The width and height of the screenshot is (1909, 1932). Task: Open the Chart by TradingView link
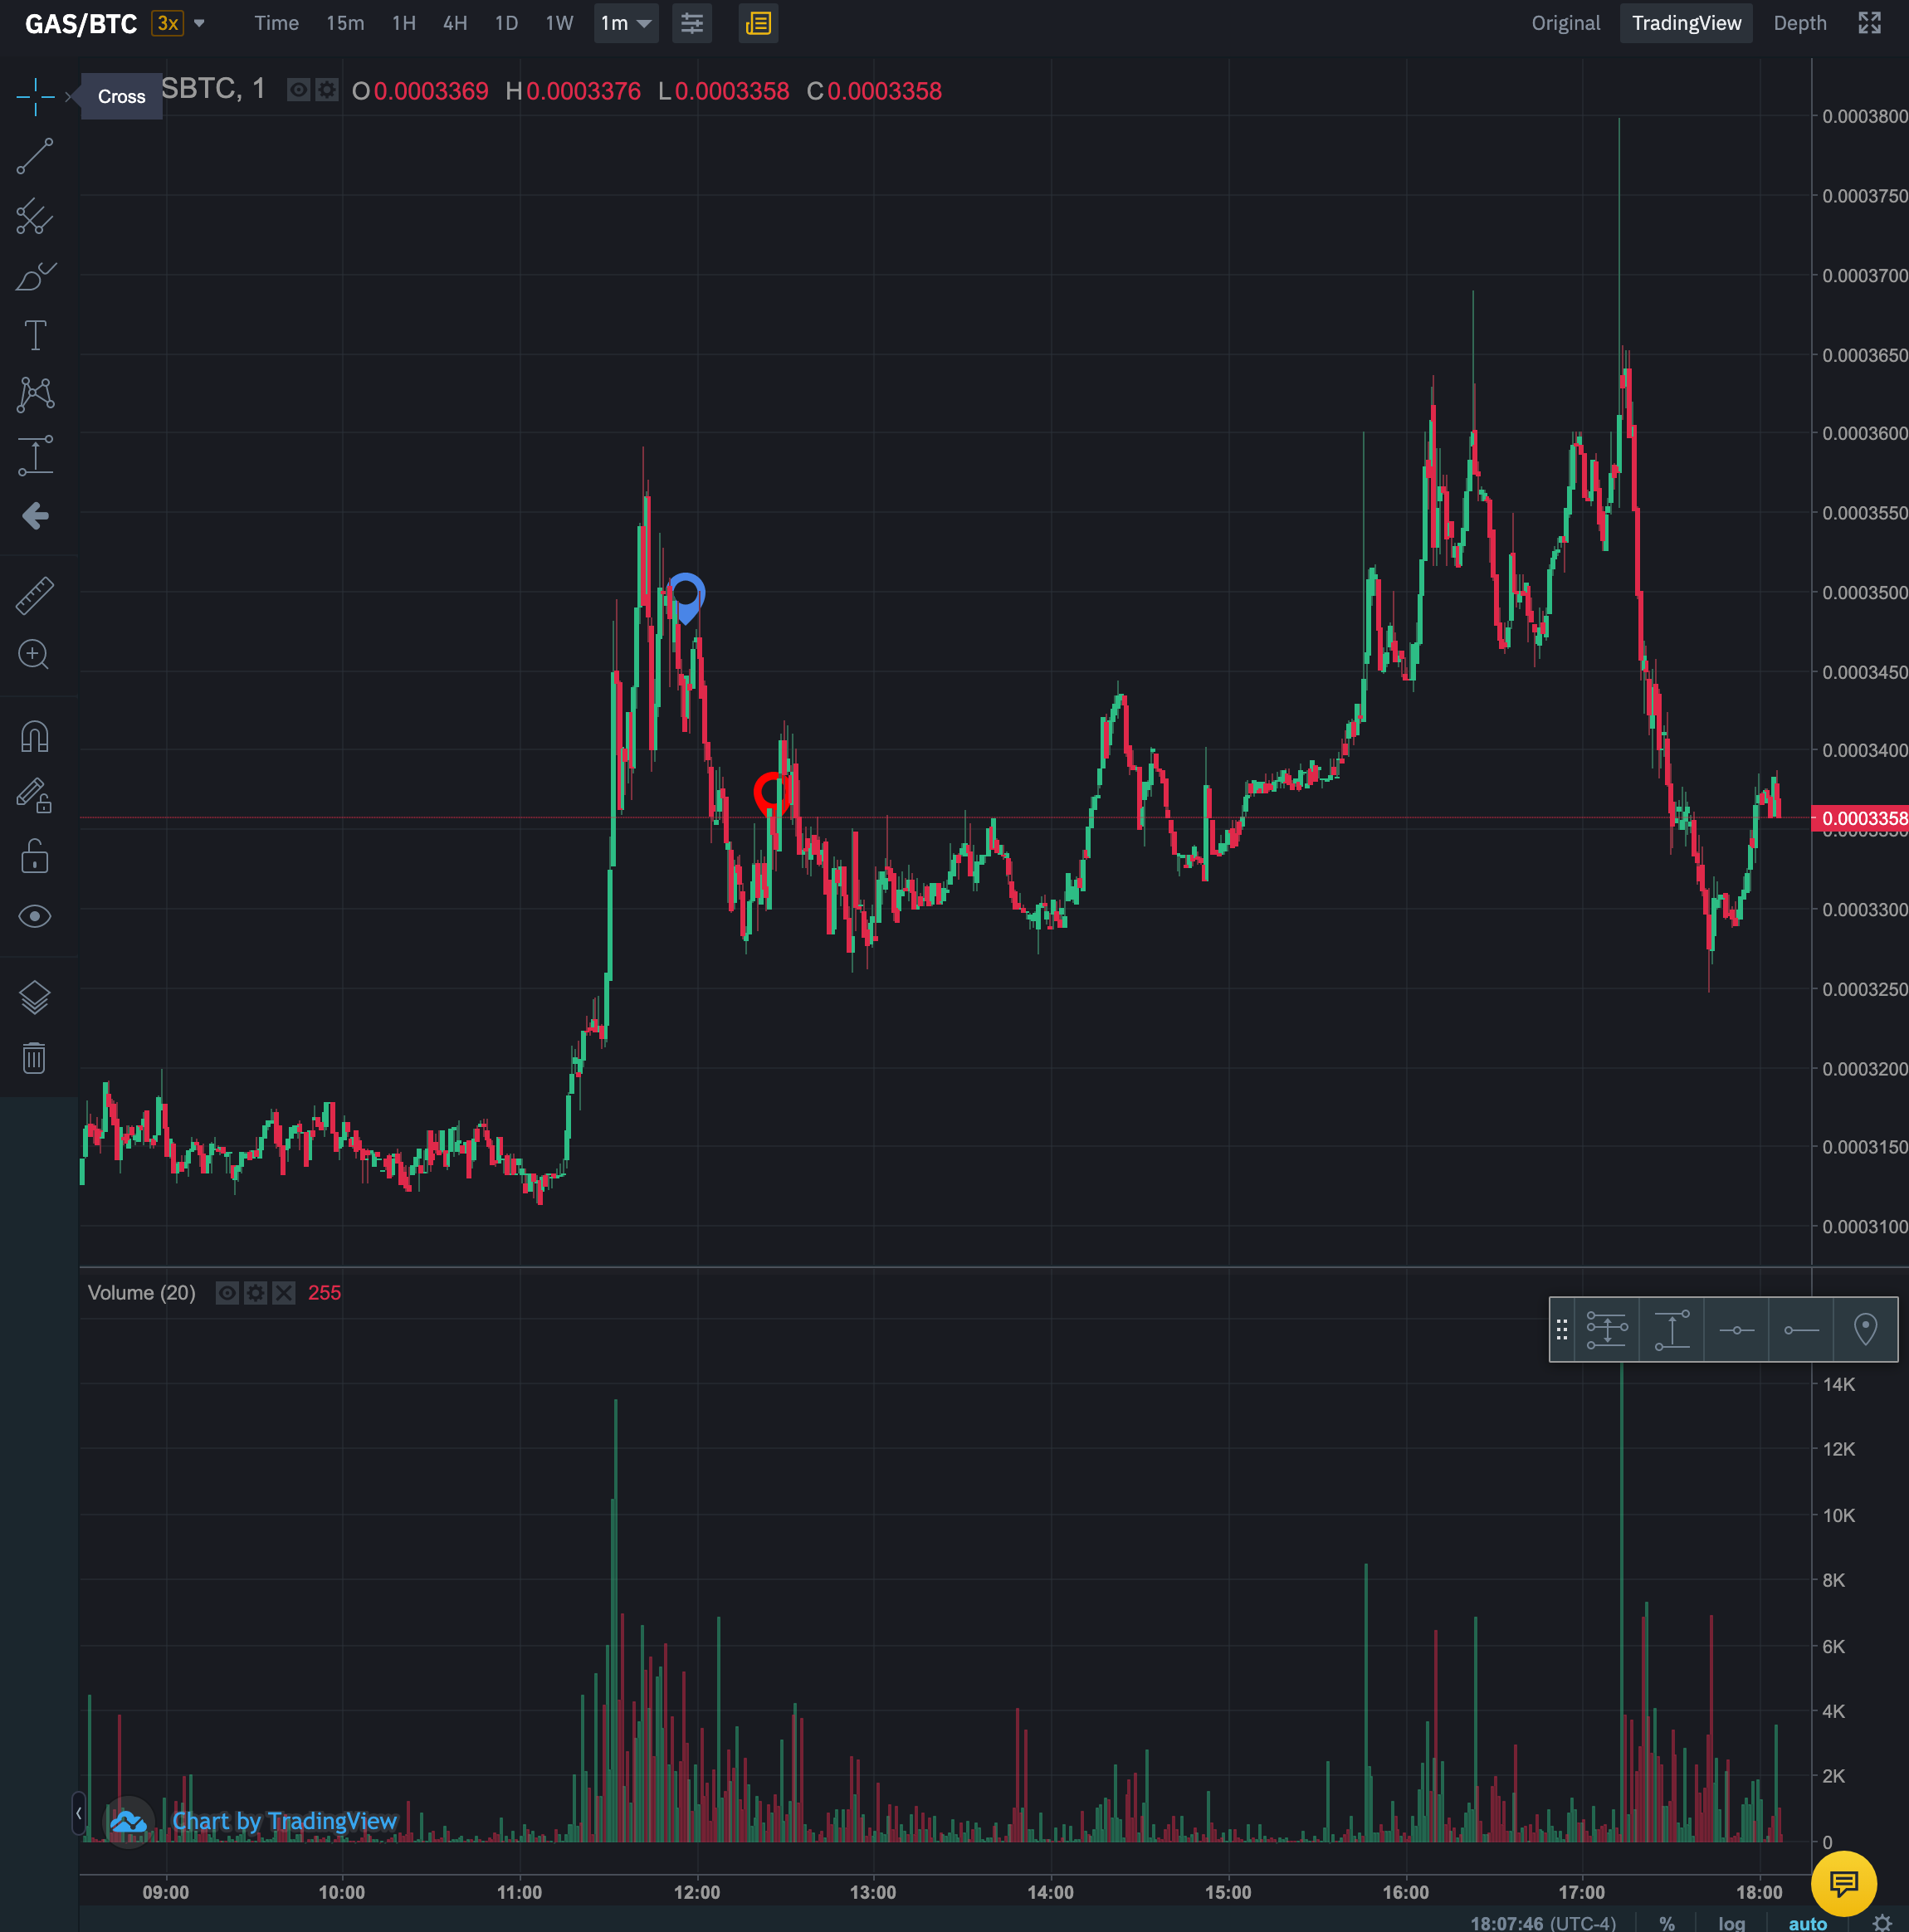[284, 1821]
